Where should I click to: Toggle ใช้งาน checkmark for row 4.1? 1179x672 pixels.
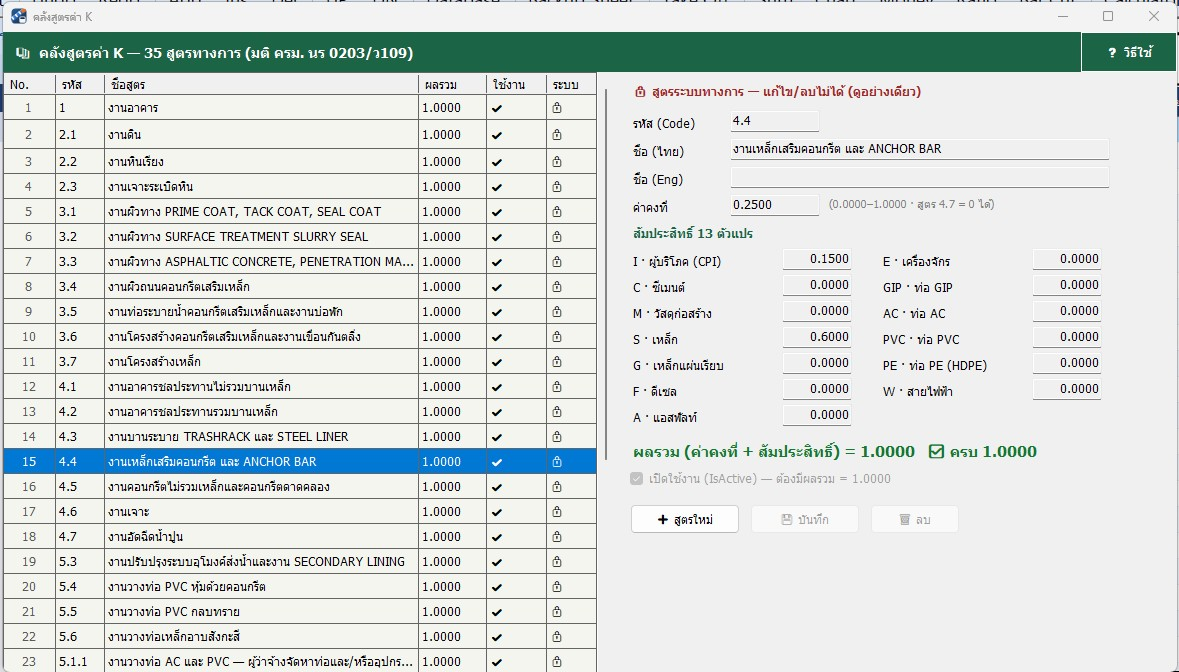point(497,387)
